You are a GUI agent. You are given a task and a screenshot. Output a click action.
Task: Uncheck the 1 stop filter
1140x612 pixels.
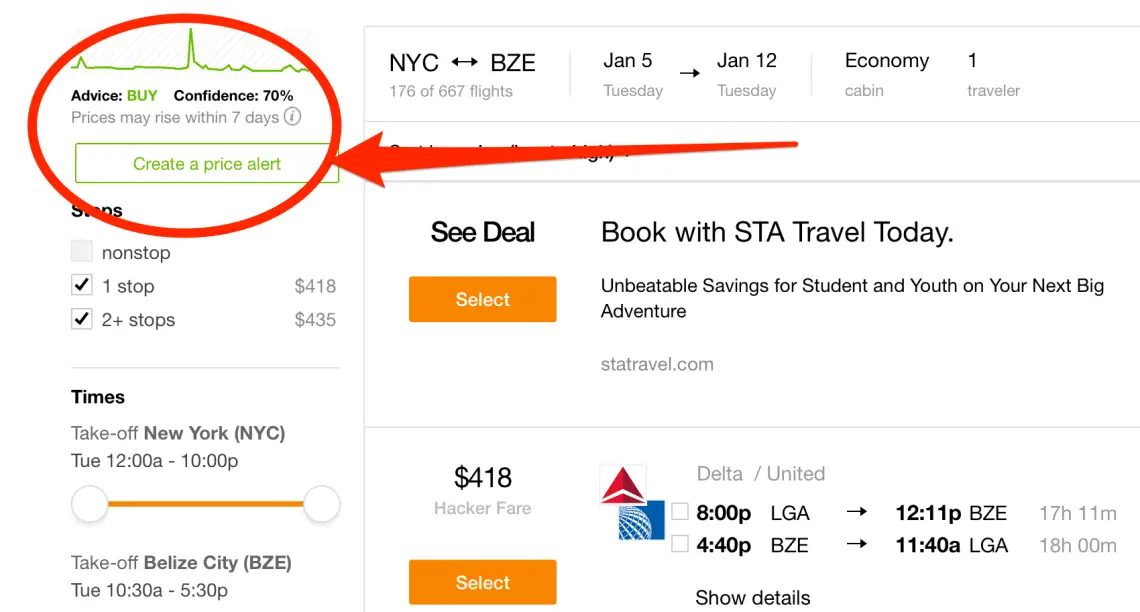tap(81, 285)
